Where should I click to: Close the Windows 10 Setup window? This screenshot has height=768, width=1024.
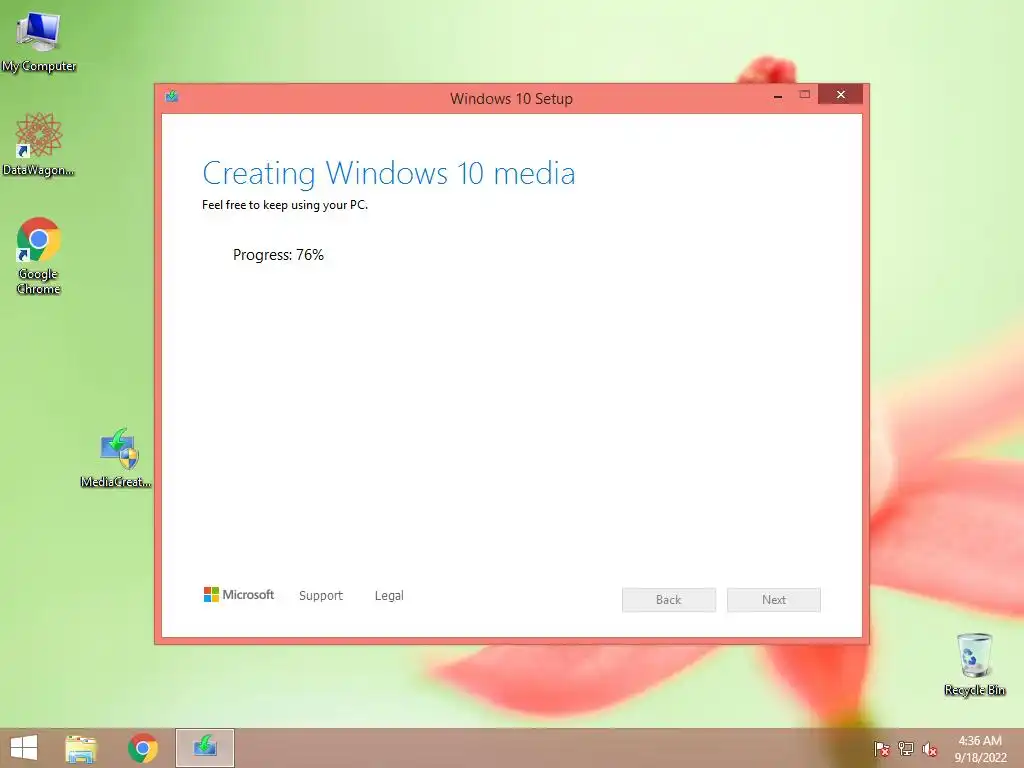click(x=840, y=95)
